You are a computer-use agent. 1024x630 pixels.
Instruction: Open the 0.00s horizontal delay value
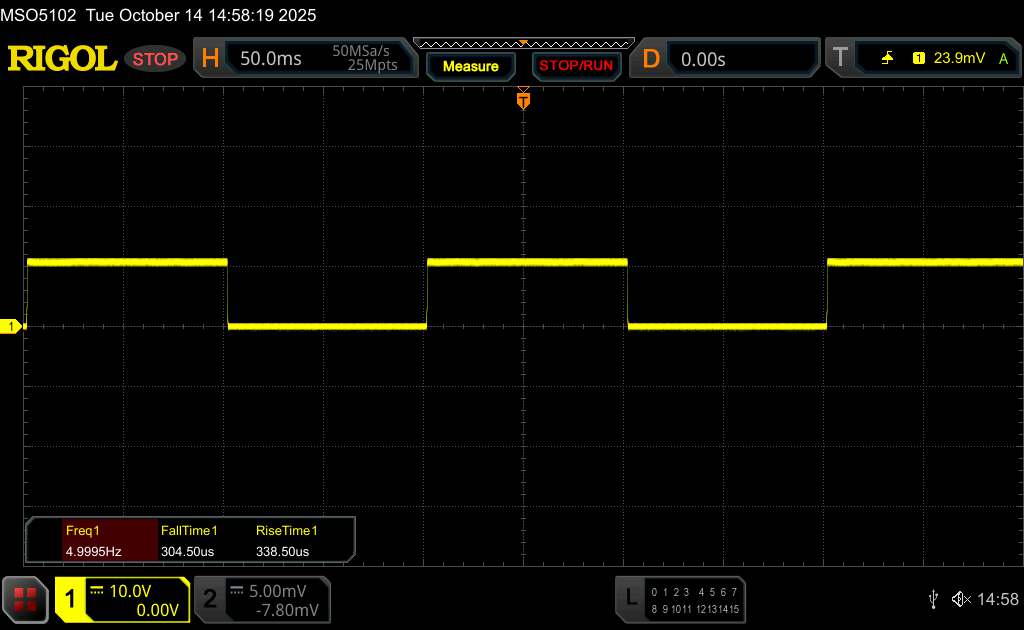(703, 59)
